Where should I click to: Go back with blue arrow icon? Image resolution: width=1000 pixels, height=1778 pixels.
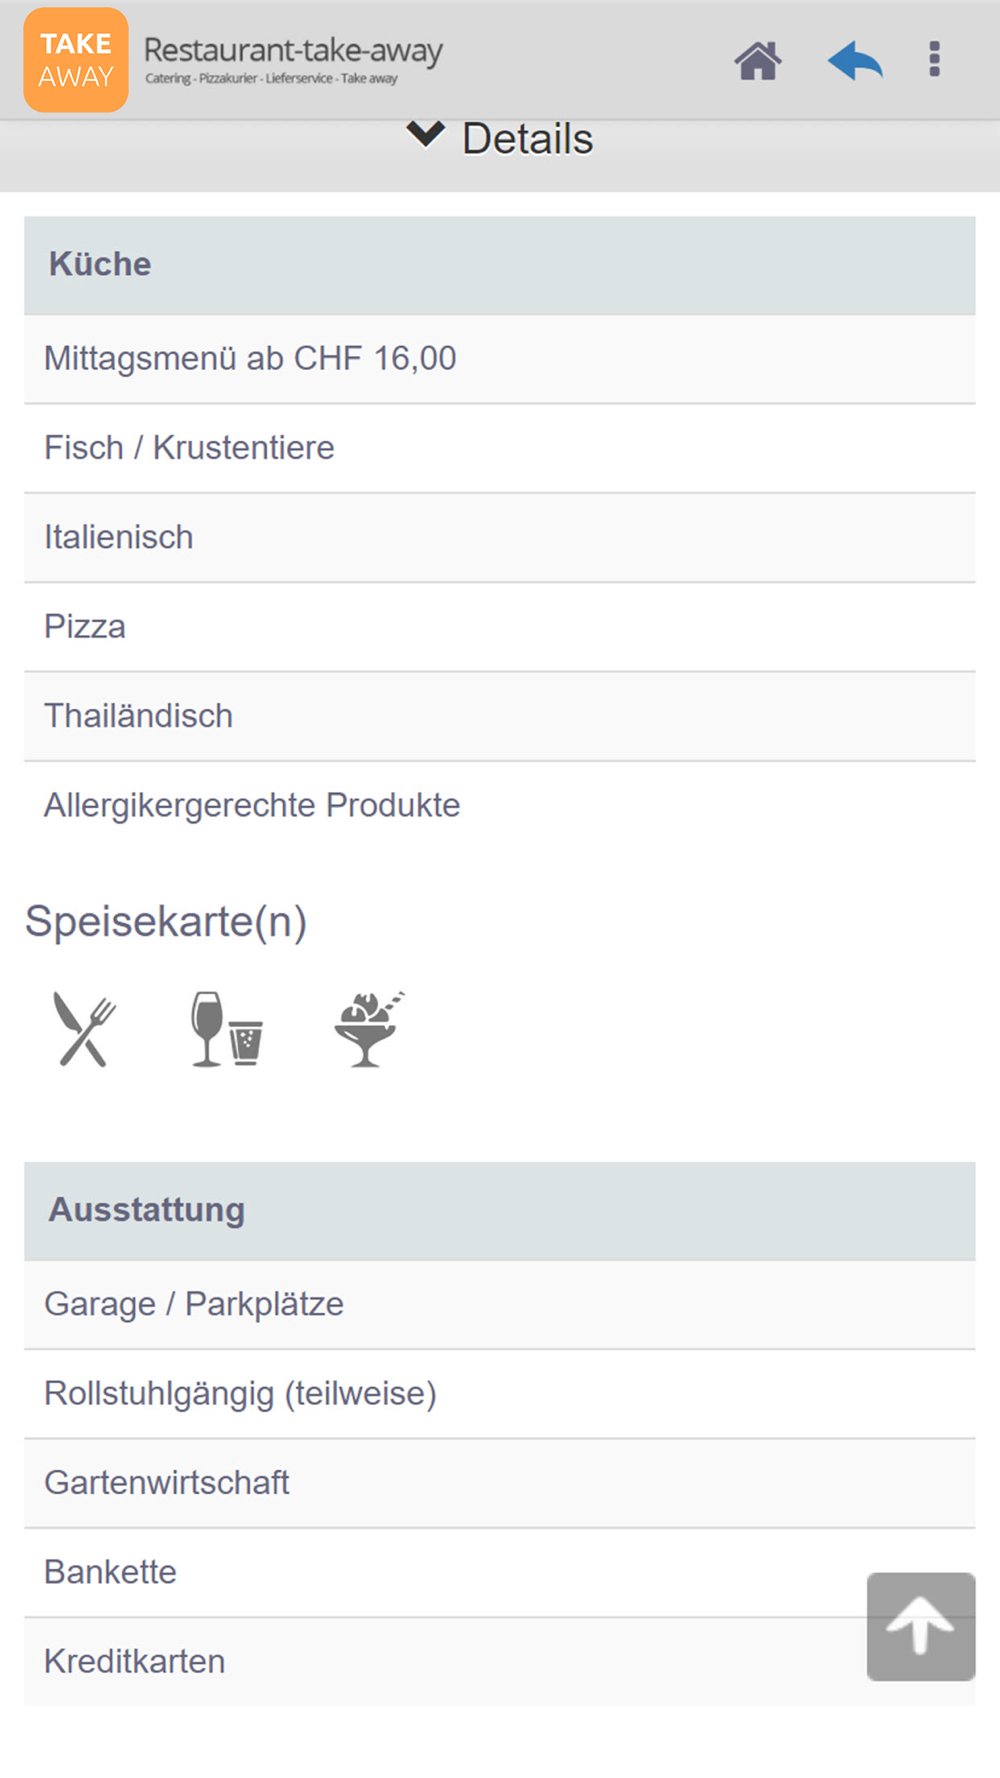[855, 60]
